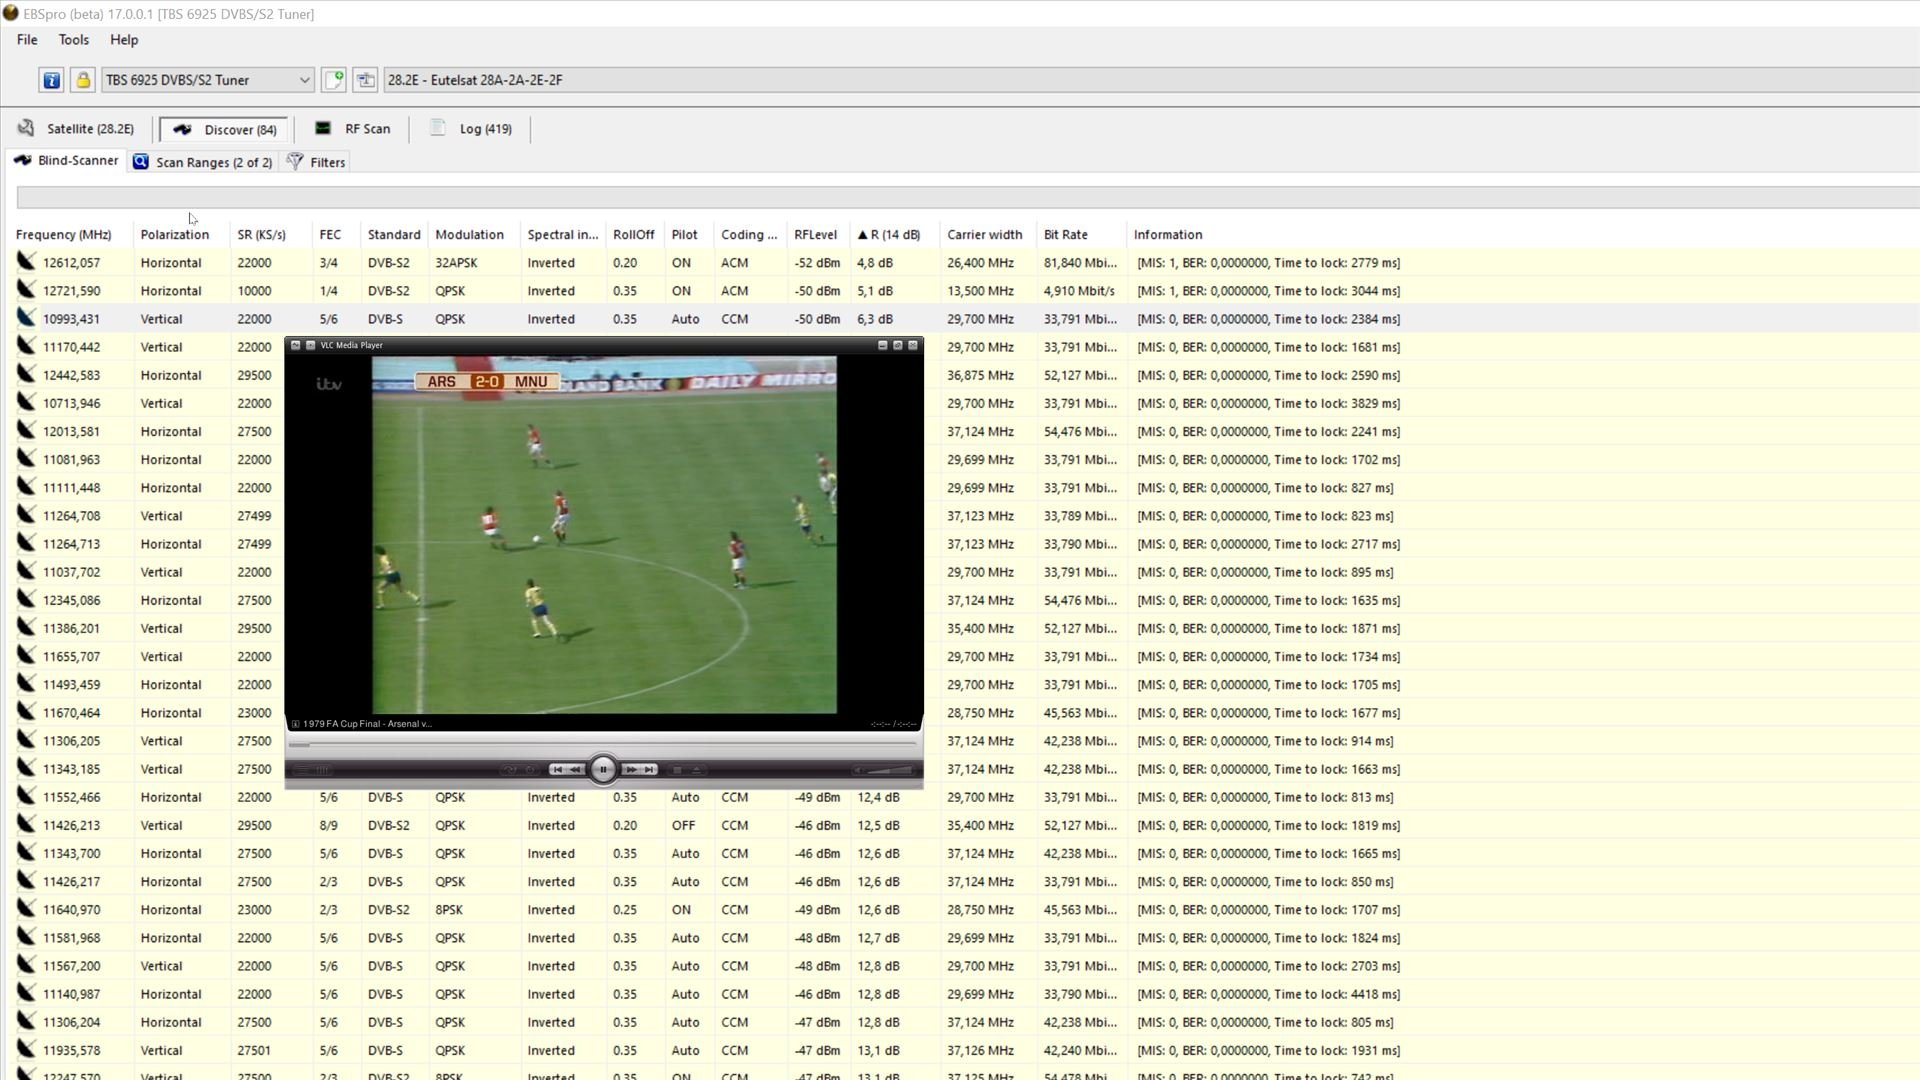
Task: Open the TBS 6925 DVBS/S2 Tuner dropdown
Action: click(304, 80)
